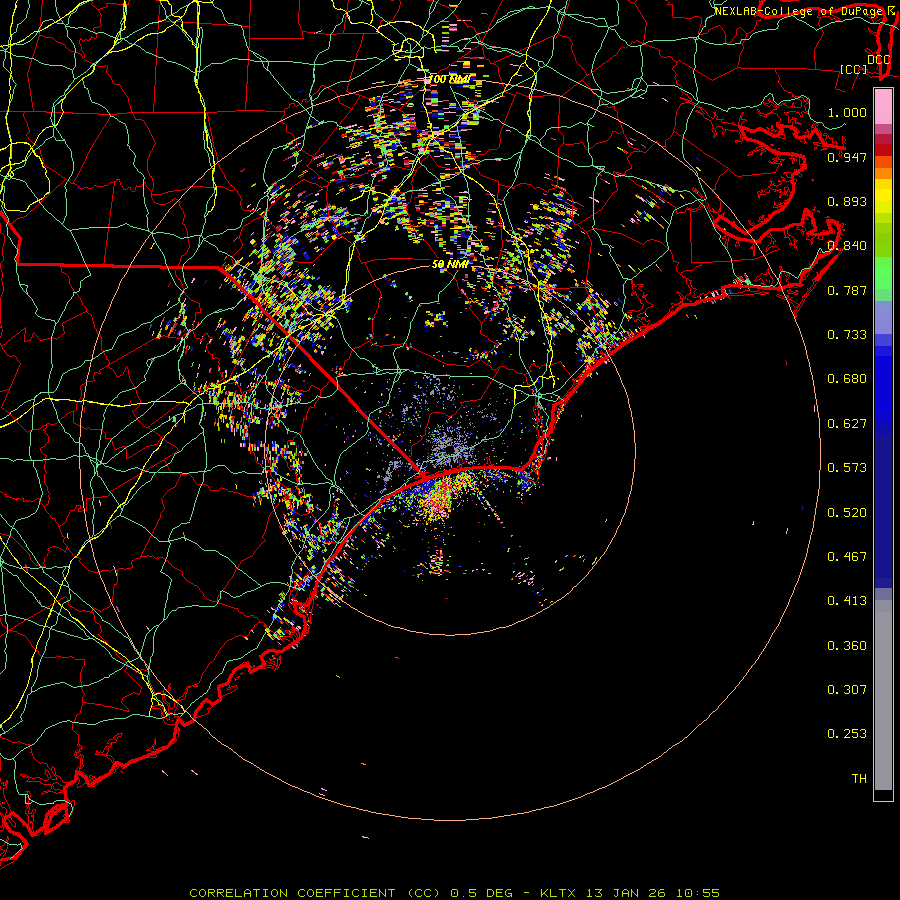Click the 0.840 color scale label

point(847,246)
